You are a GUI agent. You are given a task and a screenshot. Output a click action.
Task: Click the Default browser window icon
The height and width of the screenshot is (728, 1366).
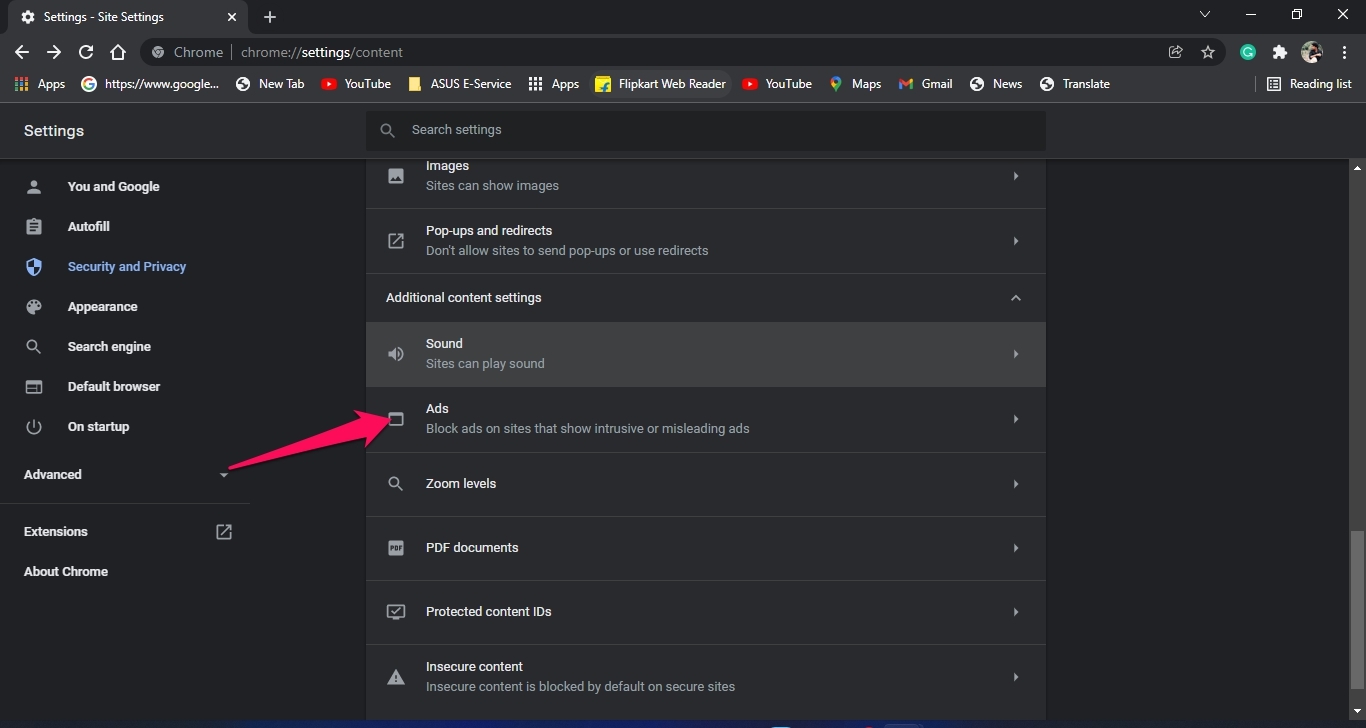click(34, 387)
